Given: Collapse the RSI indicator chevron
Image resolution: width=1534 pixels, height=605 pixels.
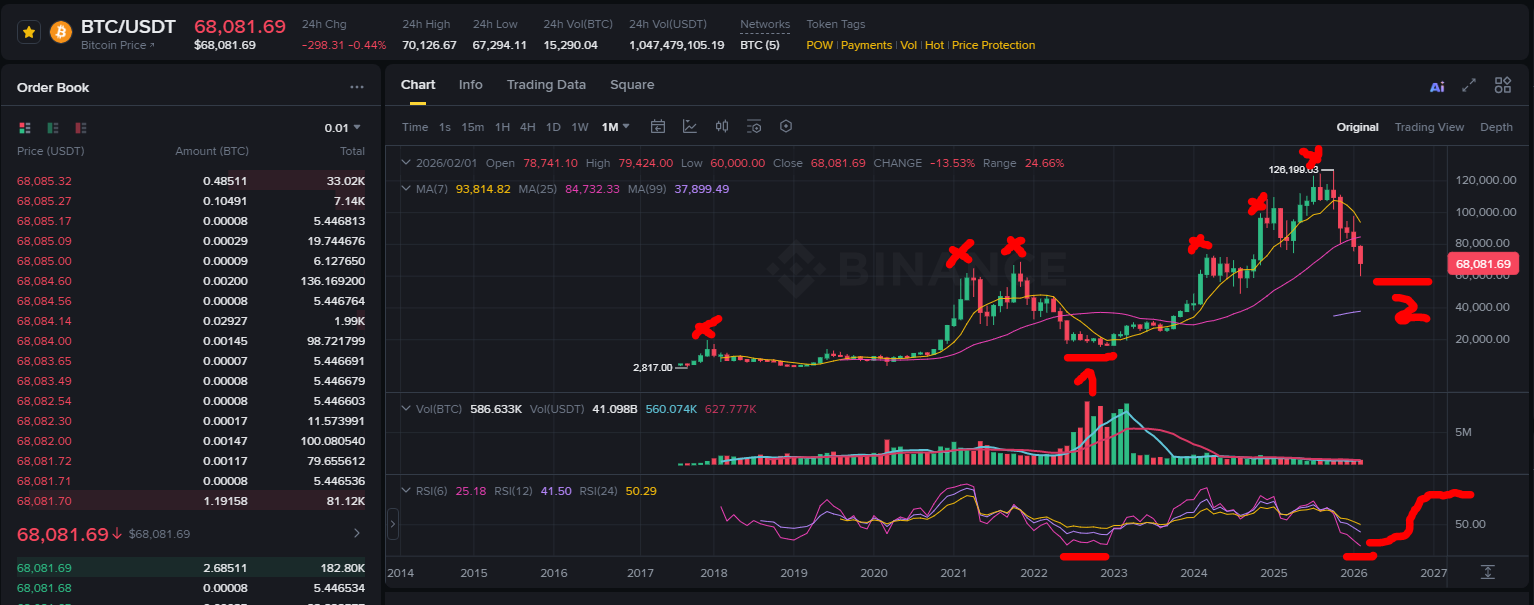Looking at the screenshot, I should pos(405,491).
